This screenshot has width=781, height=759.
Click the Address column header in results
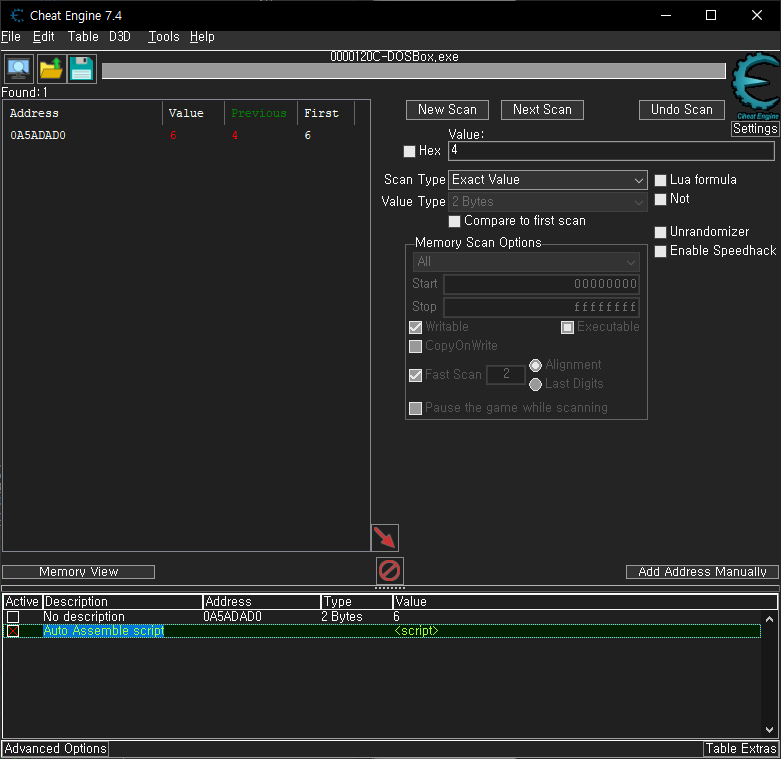(x=83, y=113)
